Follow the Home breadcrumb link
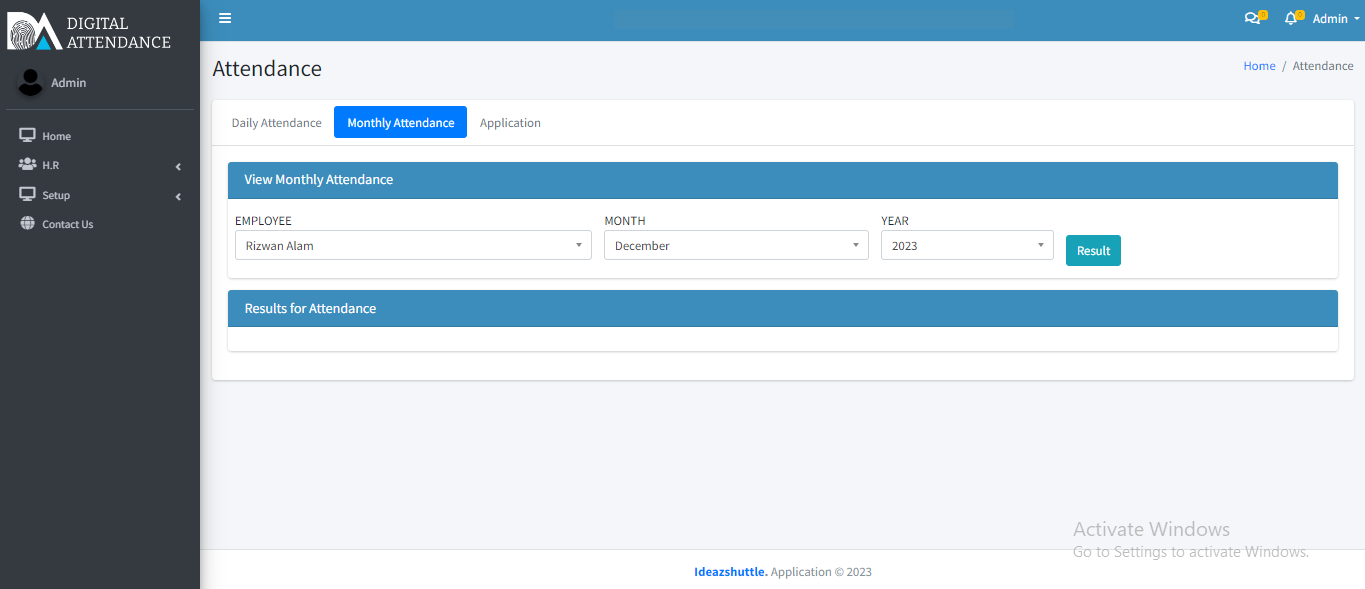The image size is (1365, 589). pyautogui.click(x=1259, y=66)
